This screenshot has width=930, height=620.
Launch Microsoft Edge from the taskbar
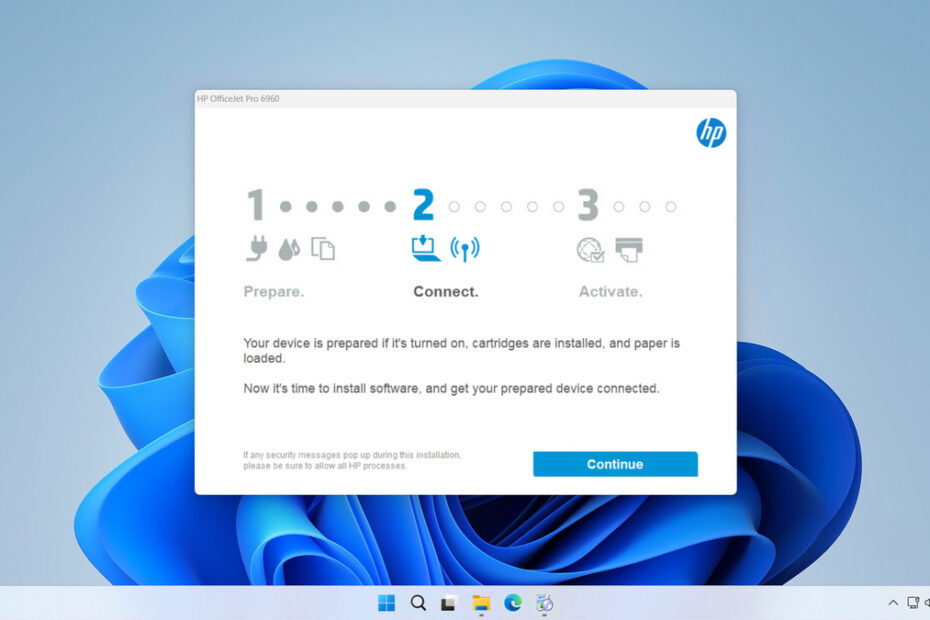(513, 603)
